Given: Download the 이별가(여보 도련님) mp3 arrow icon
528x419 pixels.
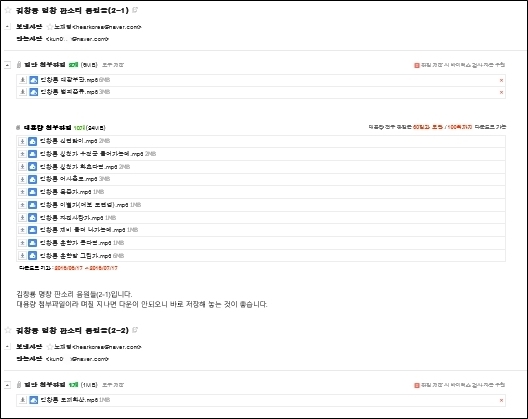Looking at the screenshot, I should [22, 205].
